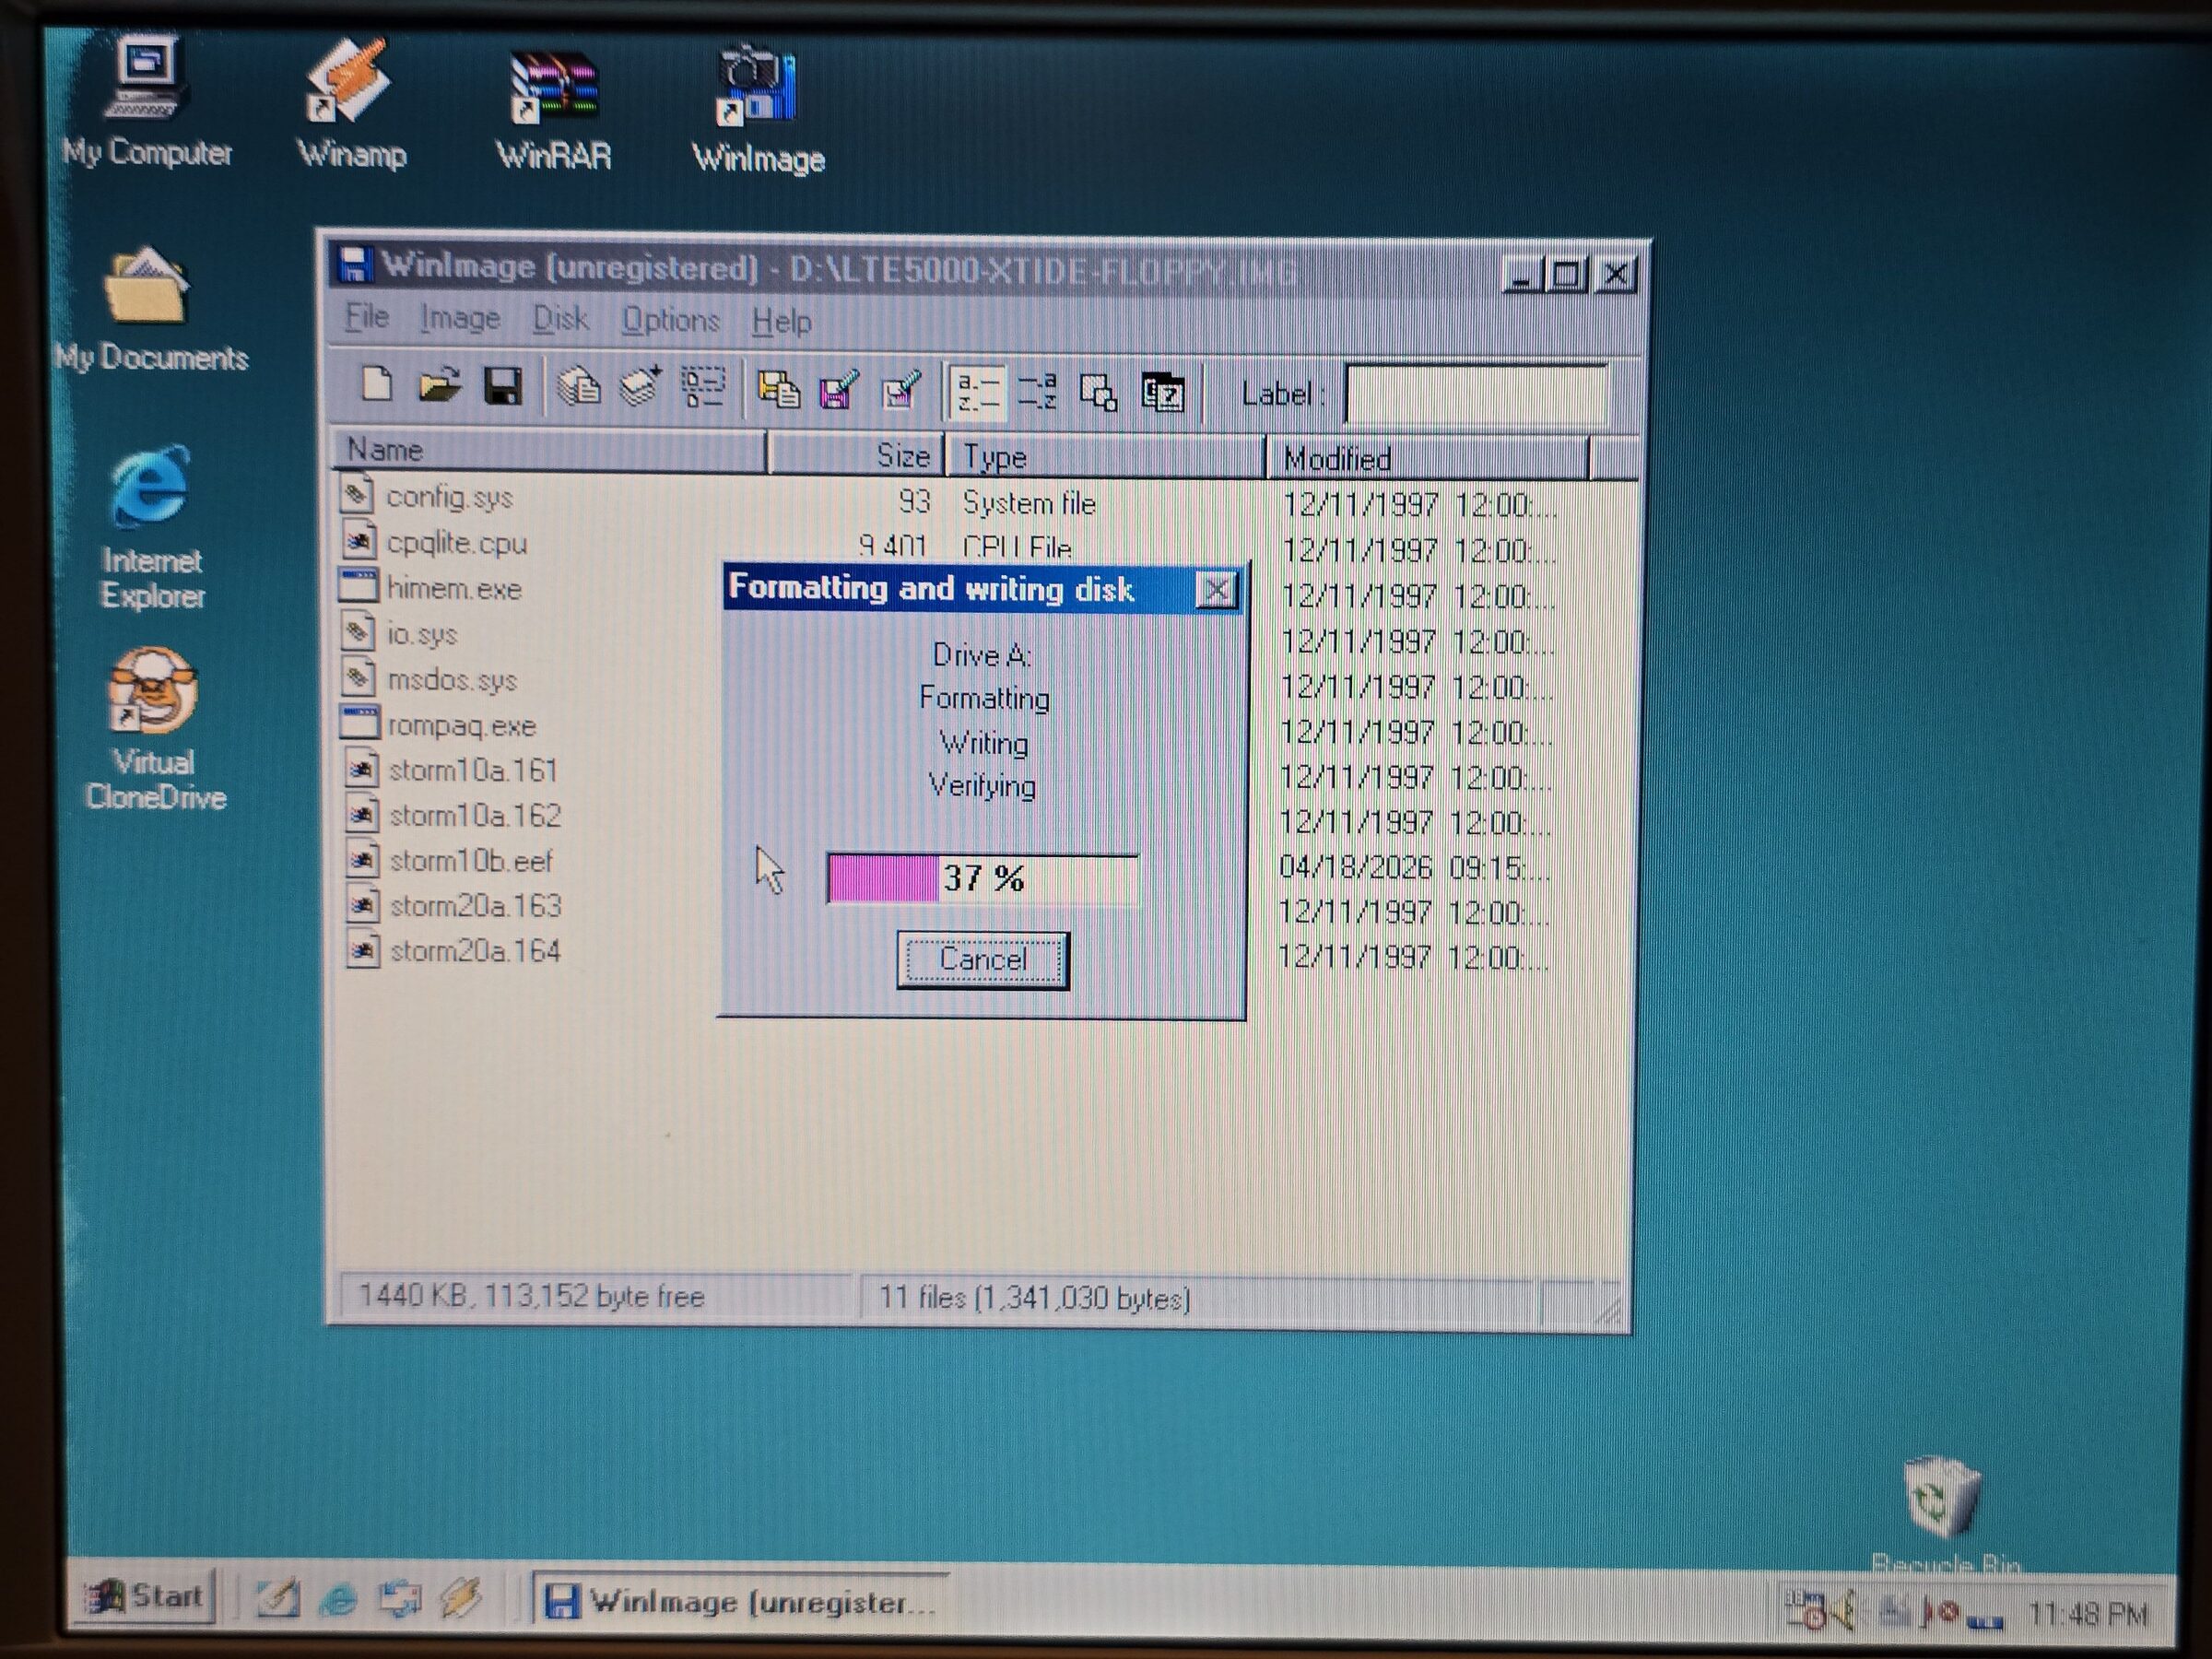Click the Save floppy disk icon

pyautogui.click(x=502, y=387)
